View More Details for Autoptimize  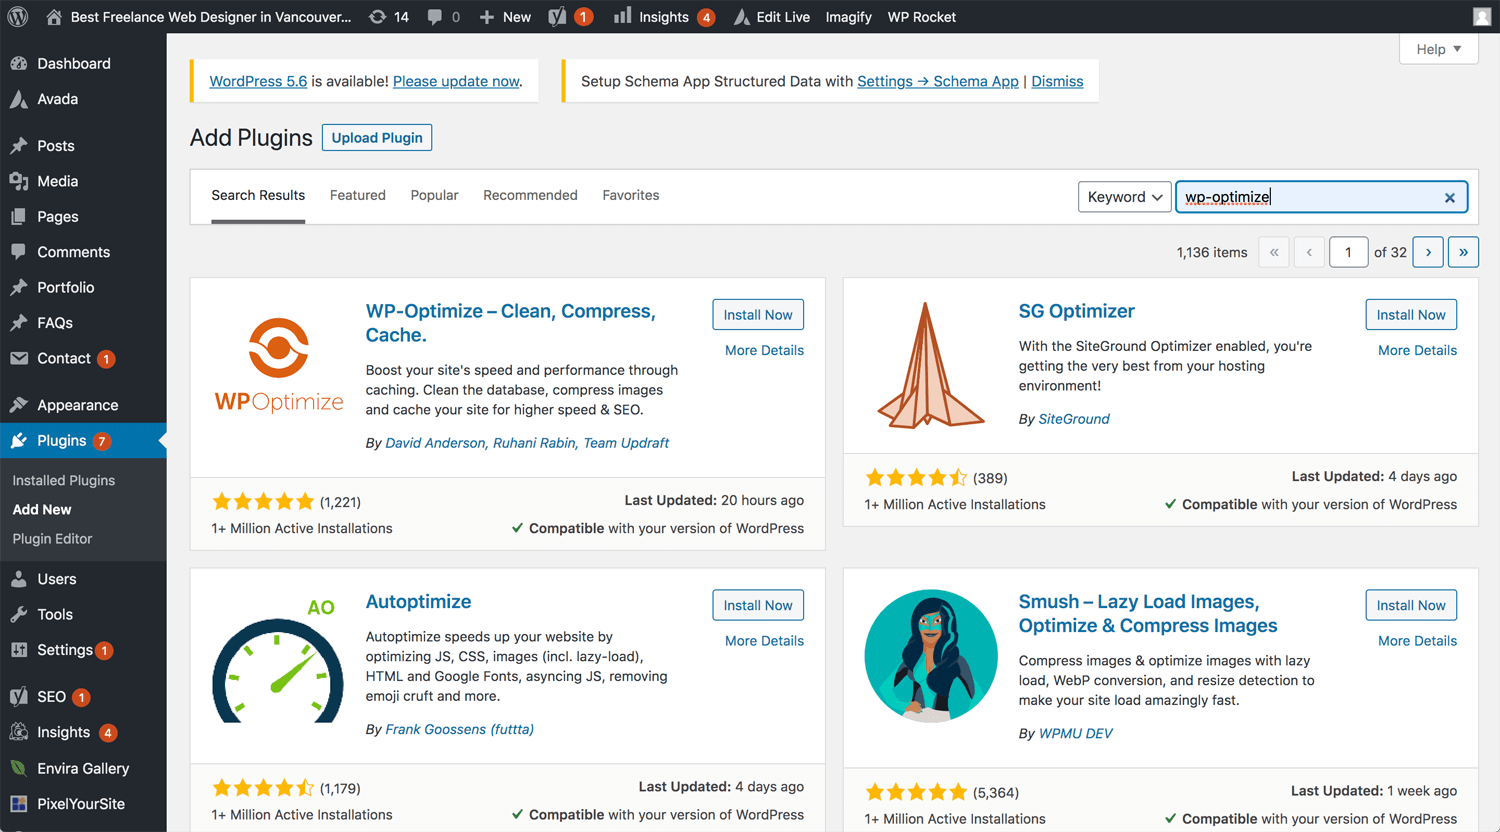coord(764,641)
